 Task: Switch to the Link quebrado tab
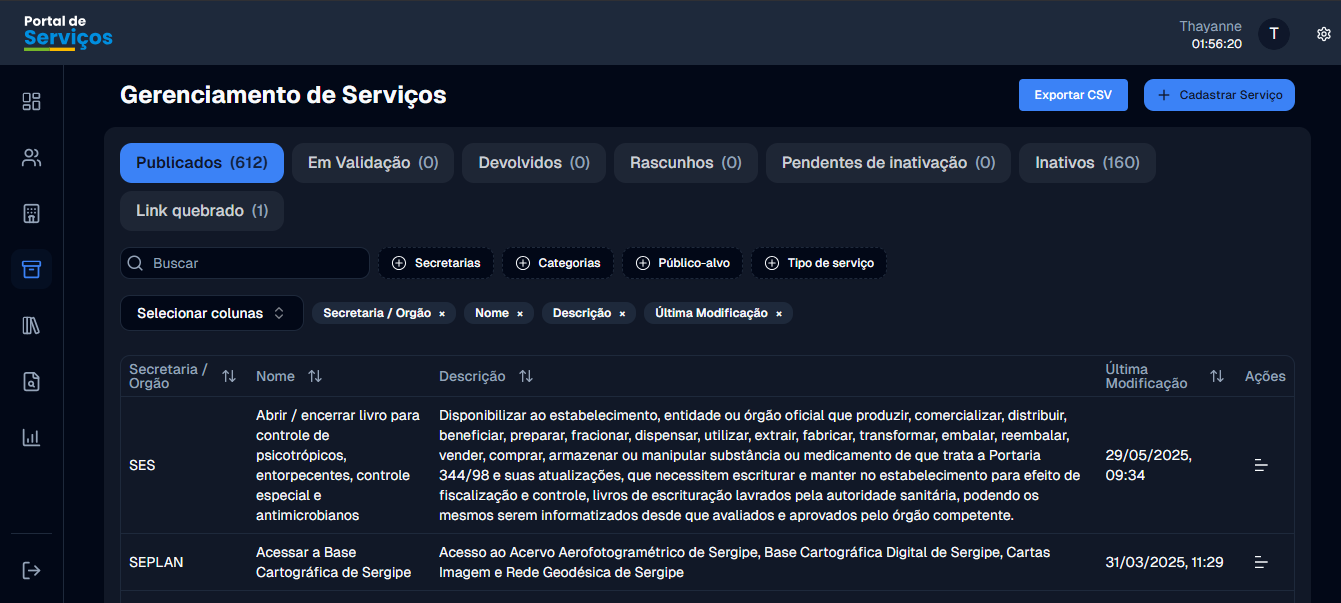pos(201,211)
